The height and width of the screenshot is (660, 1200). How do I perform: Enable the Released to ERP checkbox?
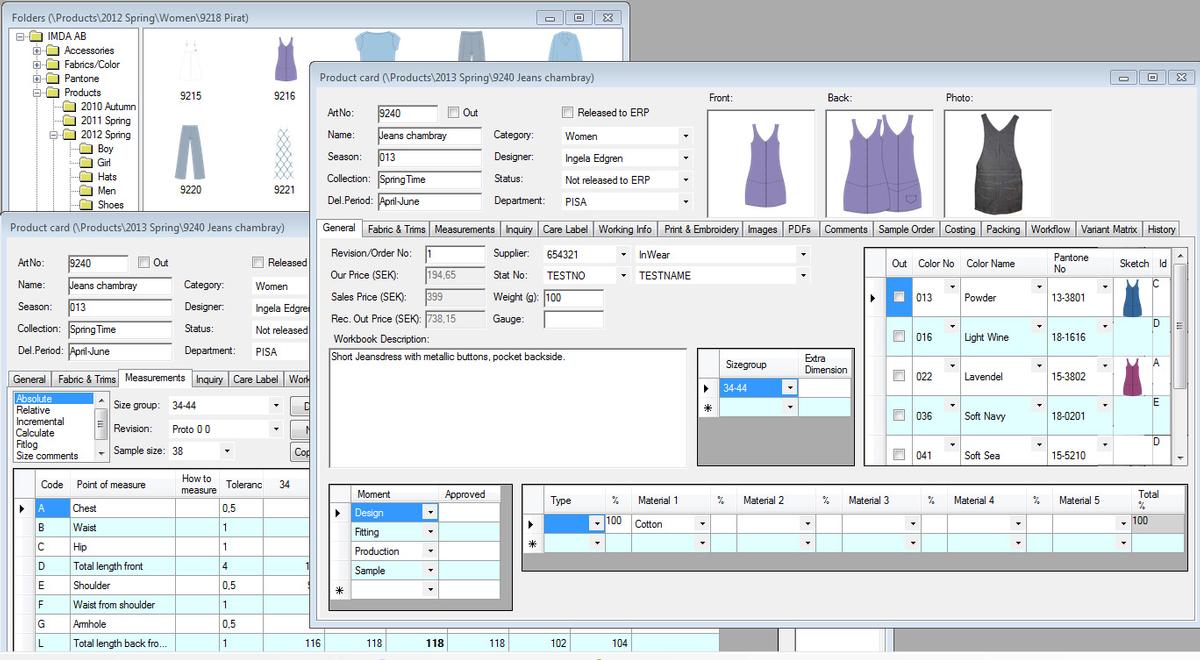click(568, 113)
